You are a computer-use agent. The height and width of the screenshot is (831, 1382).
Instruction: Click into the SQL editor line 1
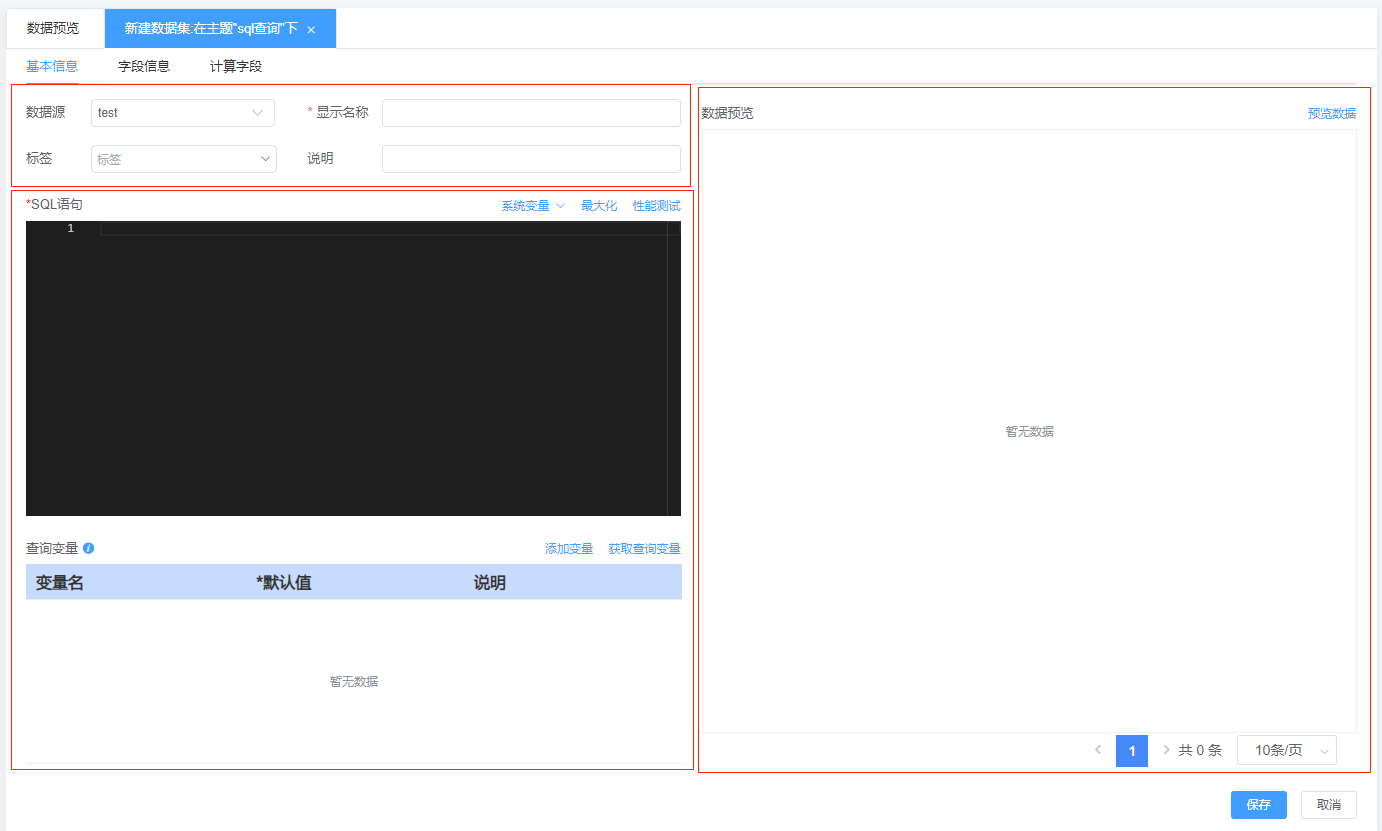384,229
